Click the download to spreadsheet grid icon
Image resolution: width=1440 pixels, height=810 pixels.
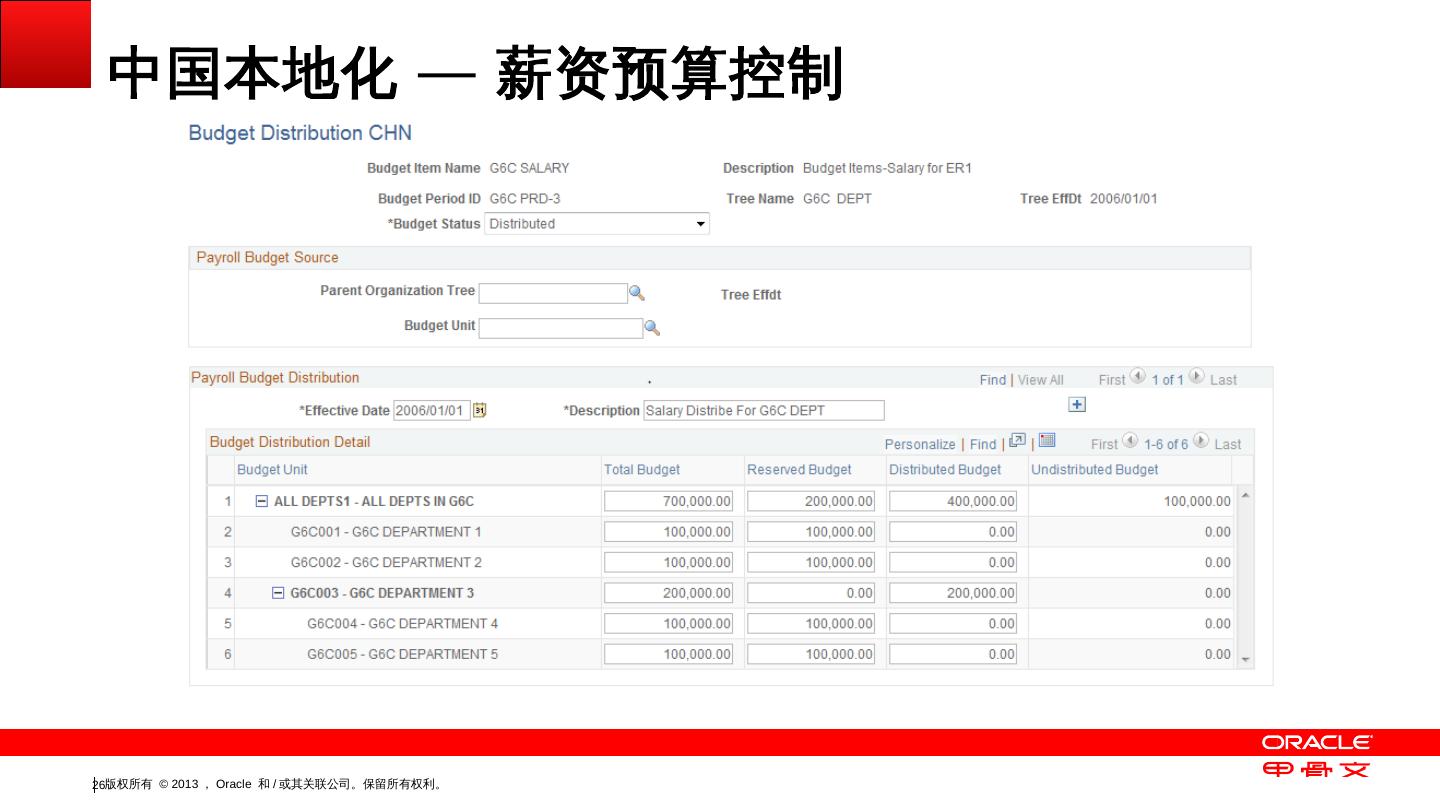pos(1047,441)
